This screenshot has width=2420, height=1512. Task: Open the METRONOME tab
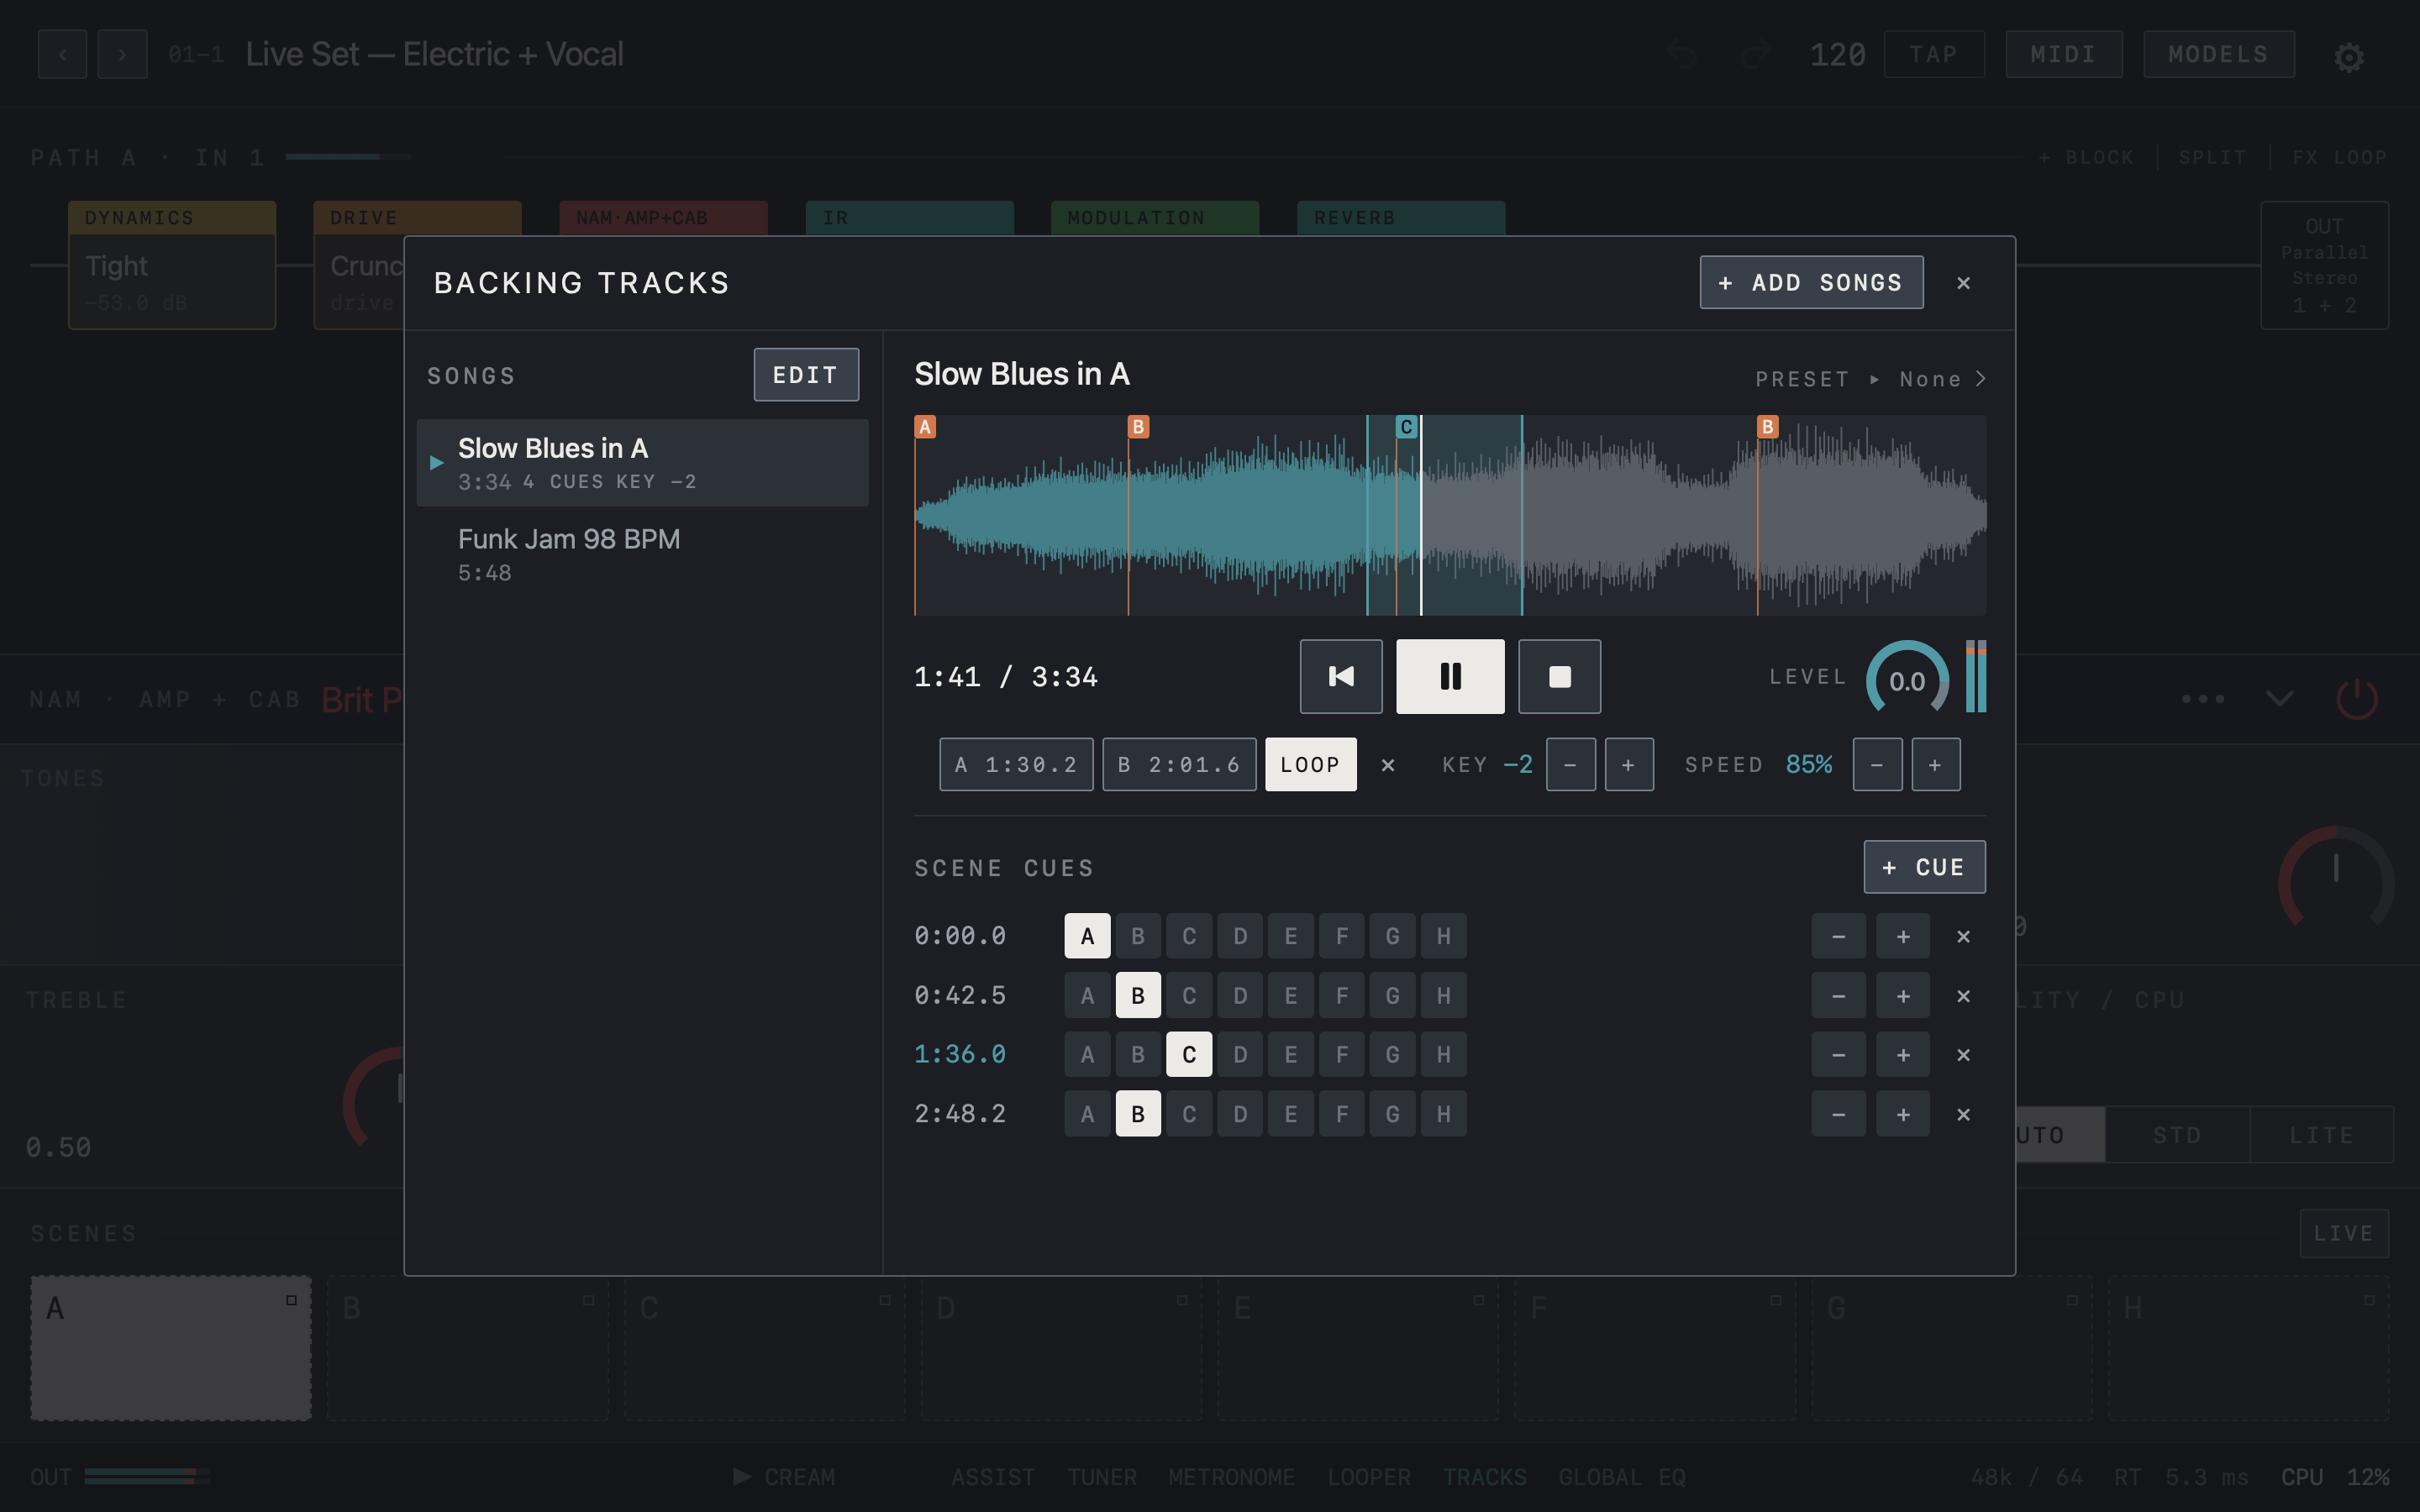[x=1231, y=1477]
